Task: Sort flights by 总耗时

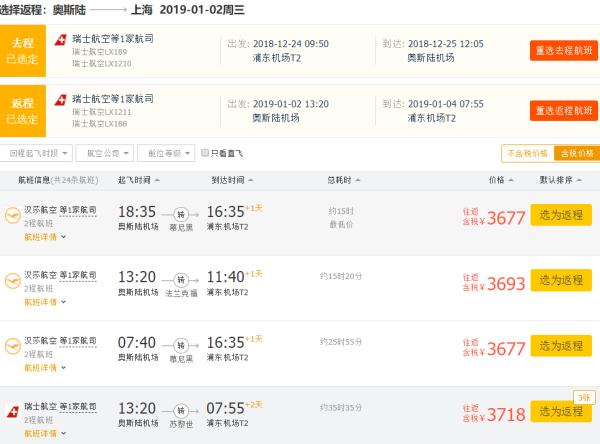Action: pyautogui.click(x=344, y=180)
